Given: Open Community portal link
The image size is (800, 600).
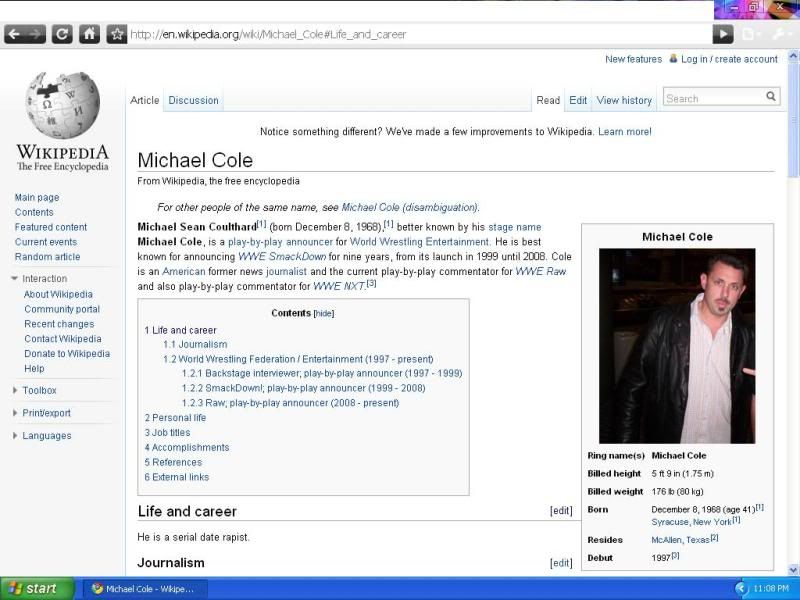Looking at the screenshot, I should (x=62, y=309).
